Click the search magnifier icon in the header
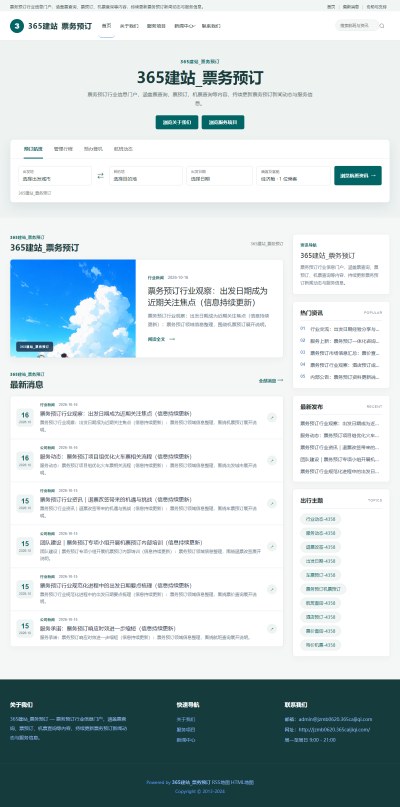Image resolution: width=400 pixels, height=807 pixels. pyautogui.click(x=382, y=26)
